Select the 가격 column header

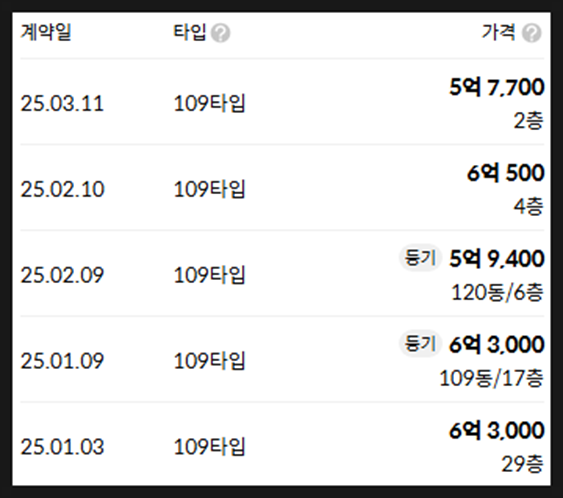point(498,32)
